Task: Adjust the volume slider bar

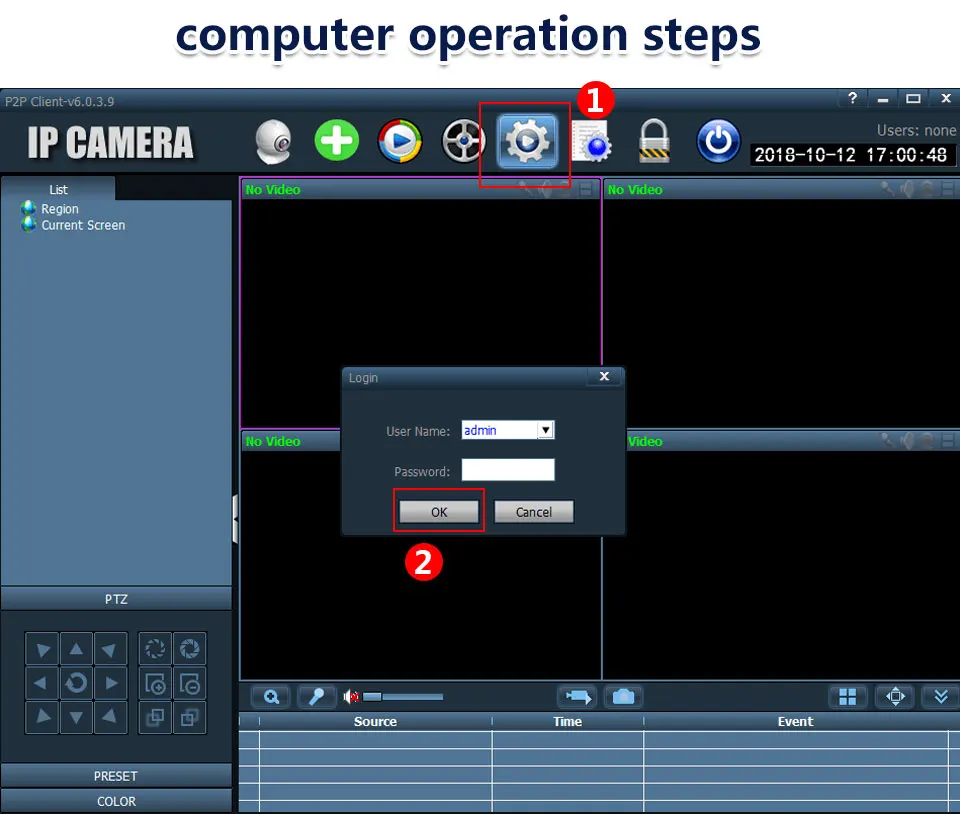Action: [x=403, y=696]
